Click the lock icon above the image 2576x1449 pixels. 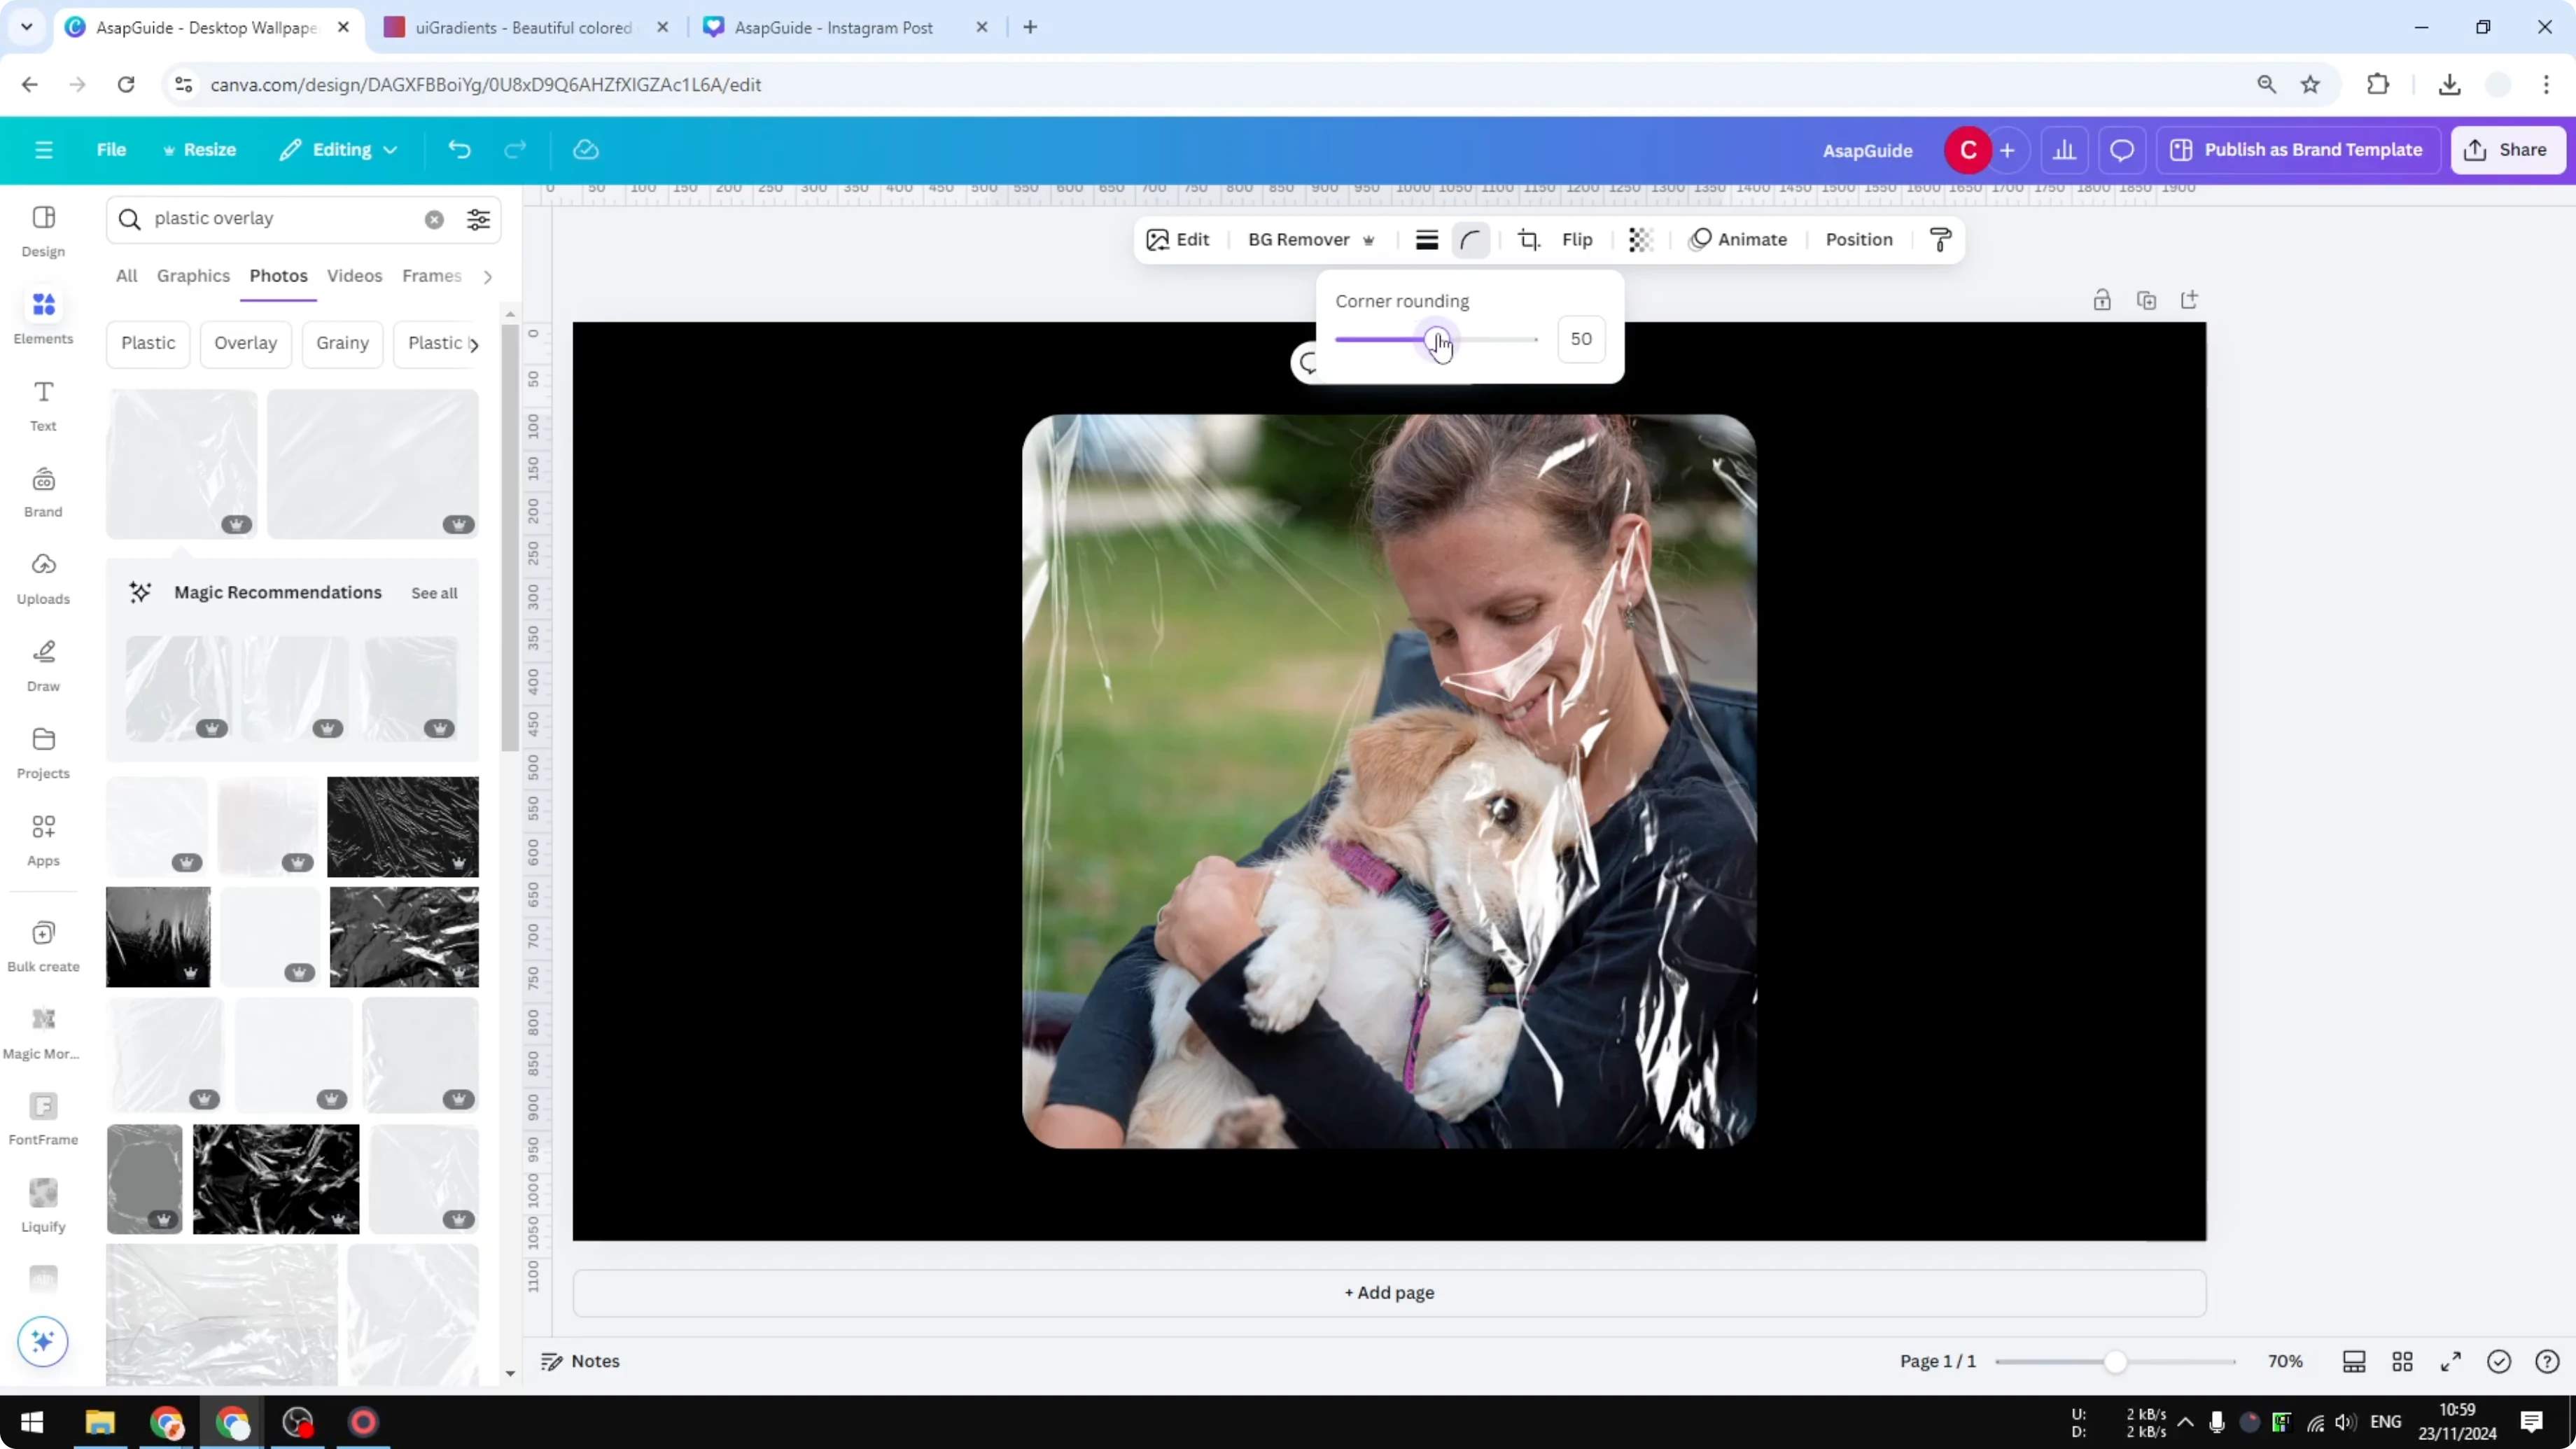[x=2102, y=300]
